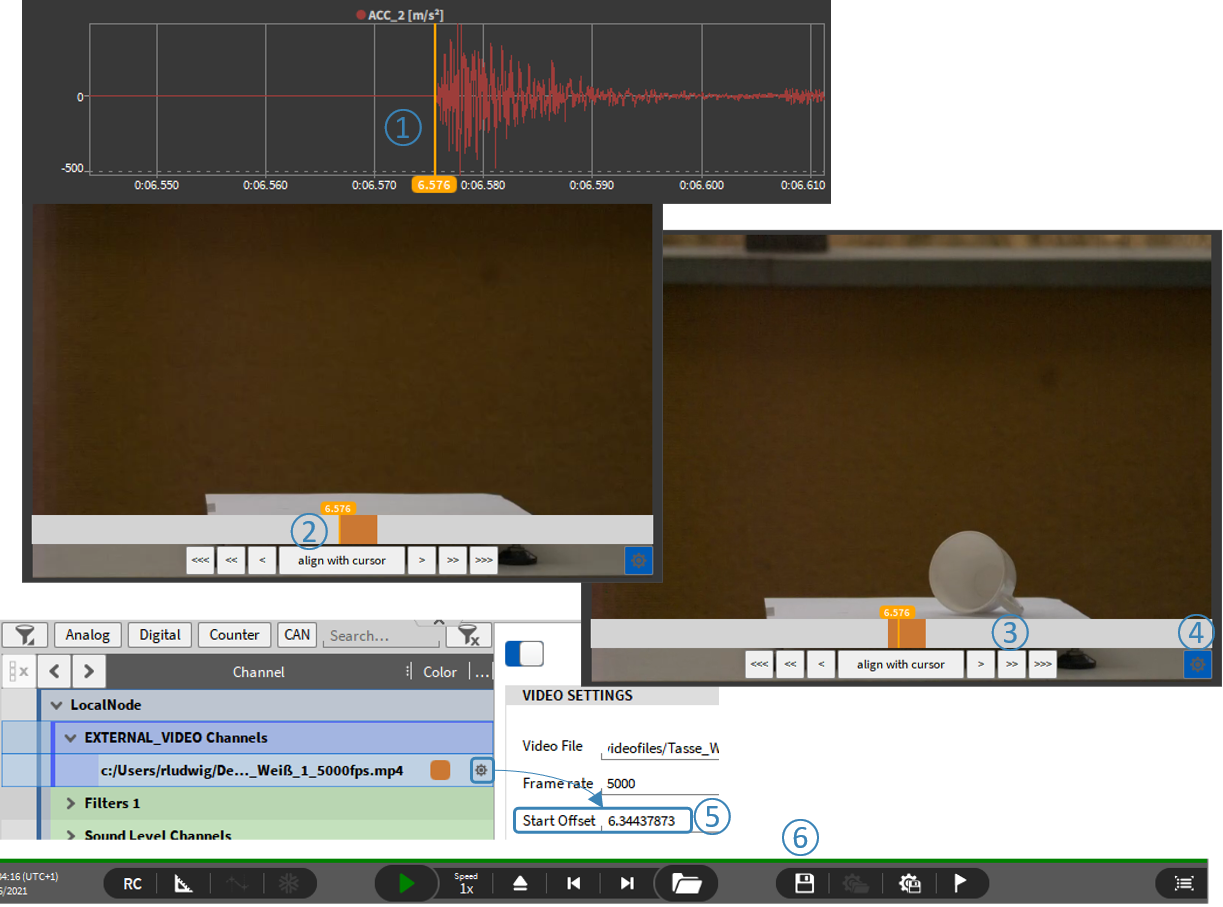Click the save floppy disk icon
Image resolution: width=1223 pixels, height=907 pixels.
coord(804,883)
